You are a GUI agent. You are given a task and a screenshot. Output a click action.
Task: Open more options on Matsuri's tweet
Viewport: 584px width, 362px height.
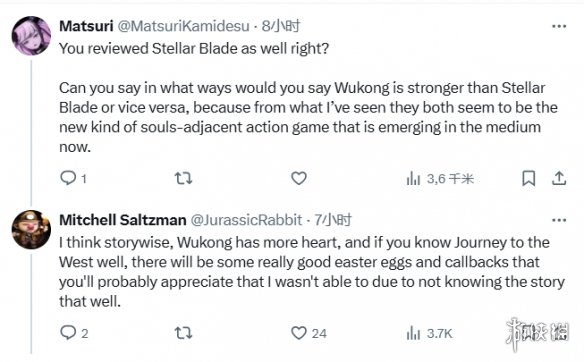coord(559,26)
